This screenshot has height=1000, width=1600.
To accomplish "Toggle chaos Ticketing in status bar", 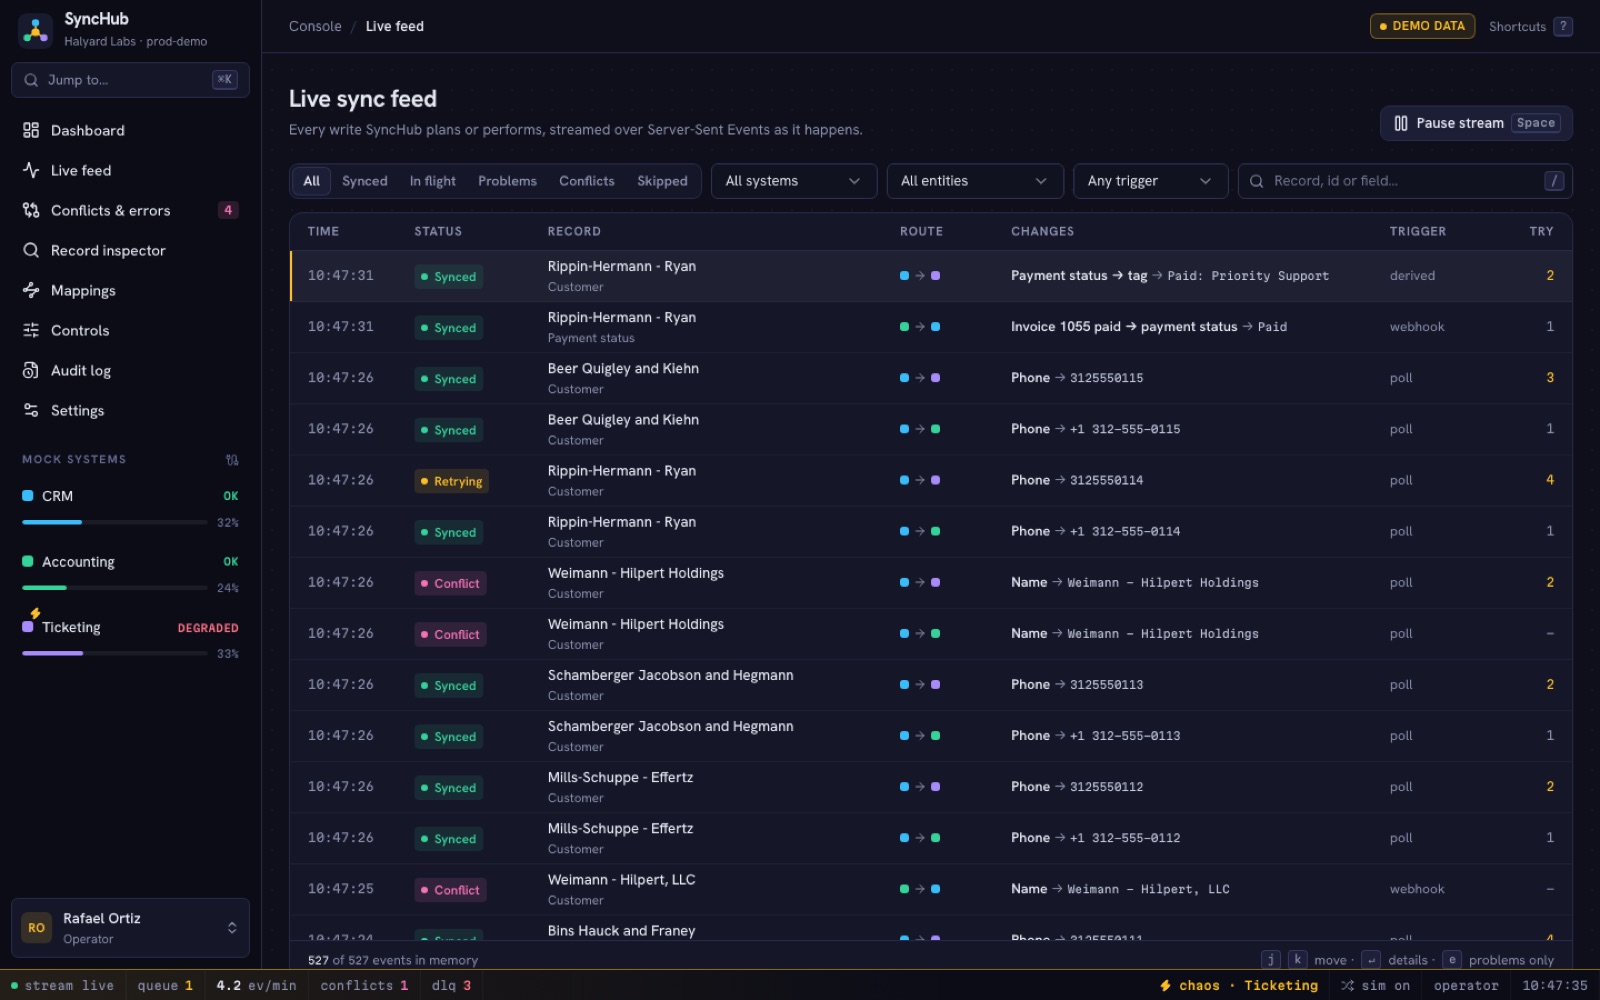I will tap(1239, 985).
